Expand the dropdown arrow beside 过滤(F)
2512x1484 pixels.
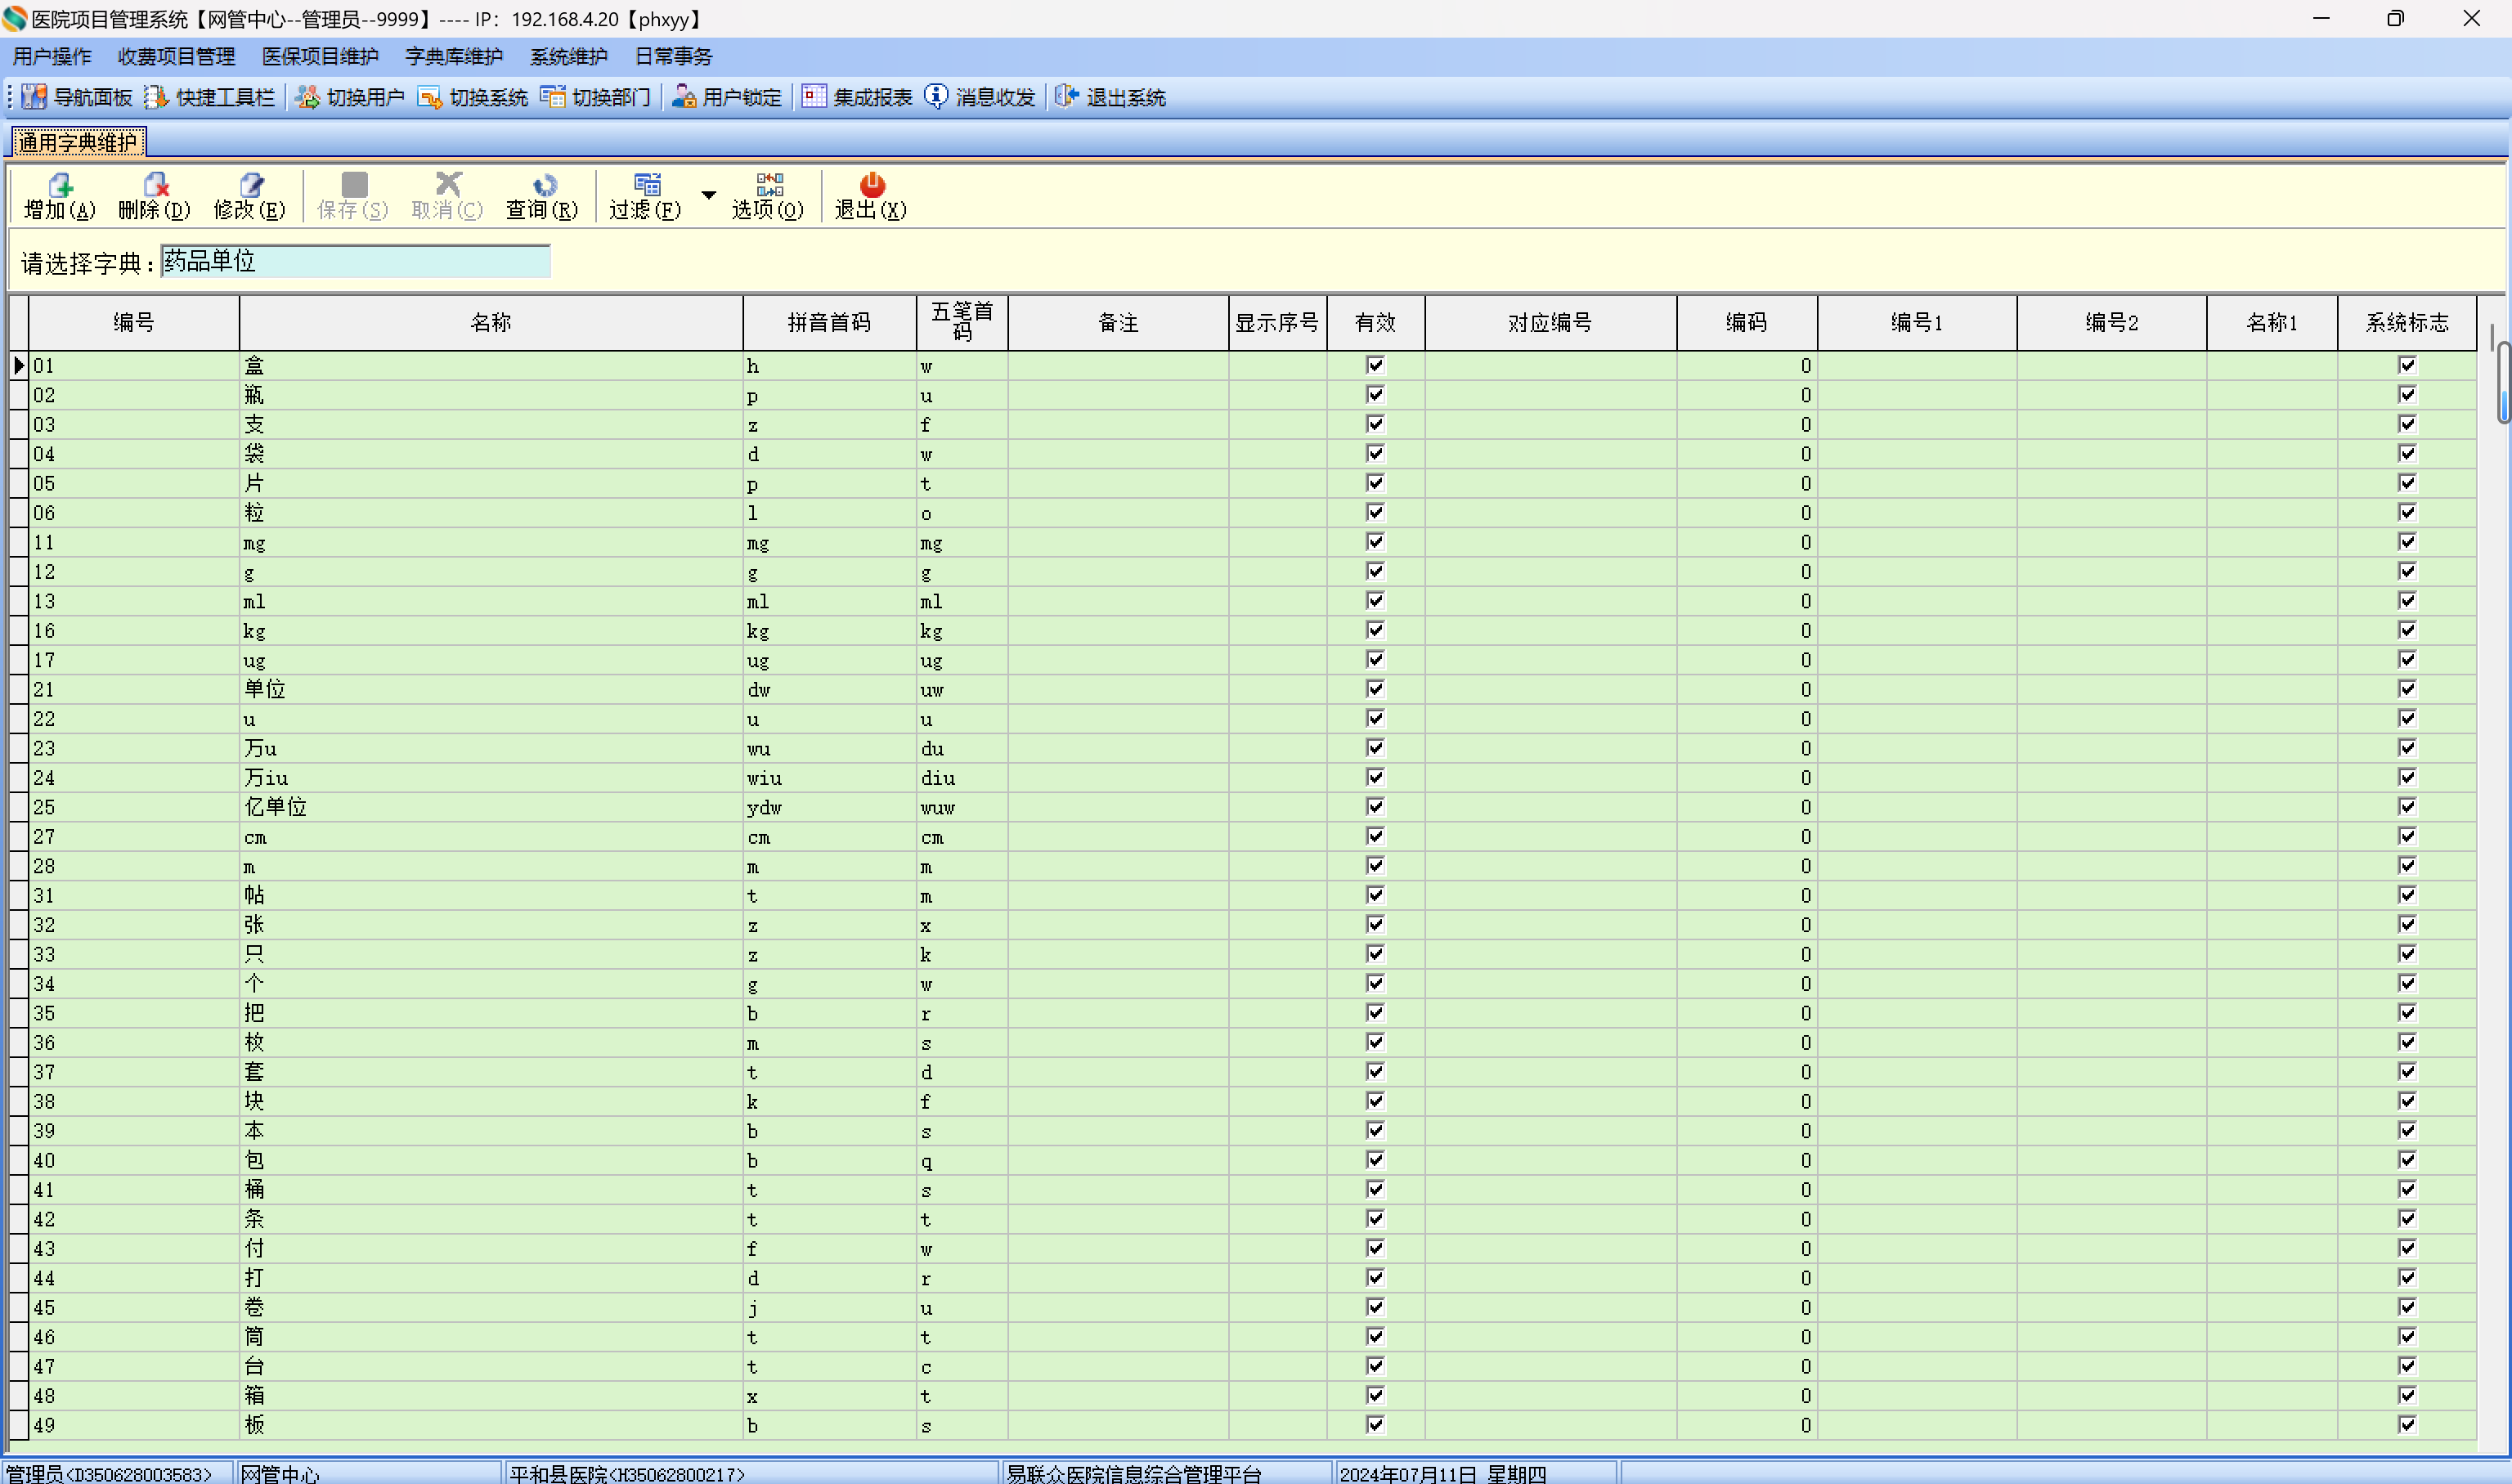click(x=708, y=194)
